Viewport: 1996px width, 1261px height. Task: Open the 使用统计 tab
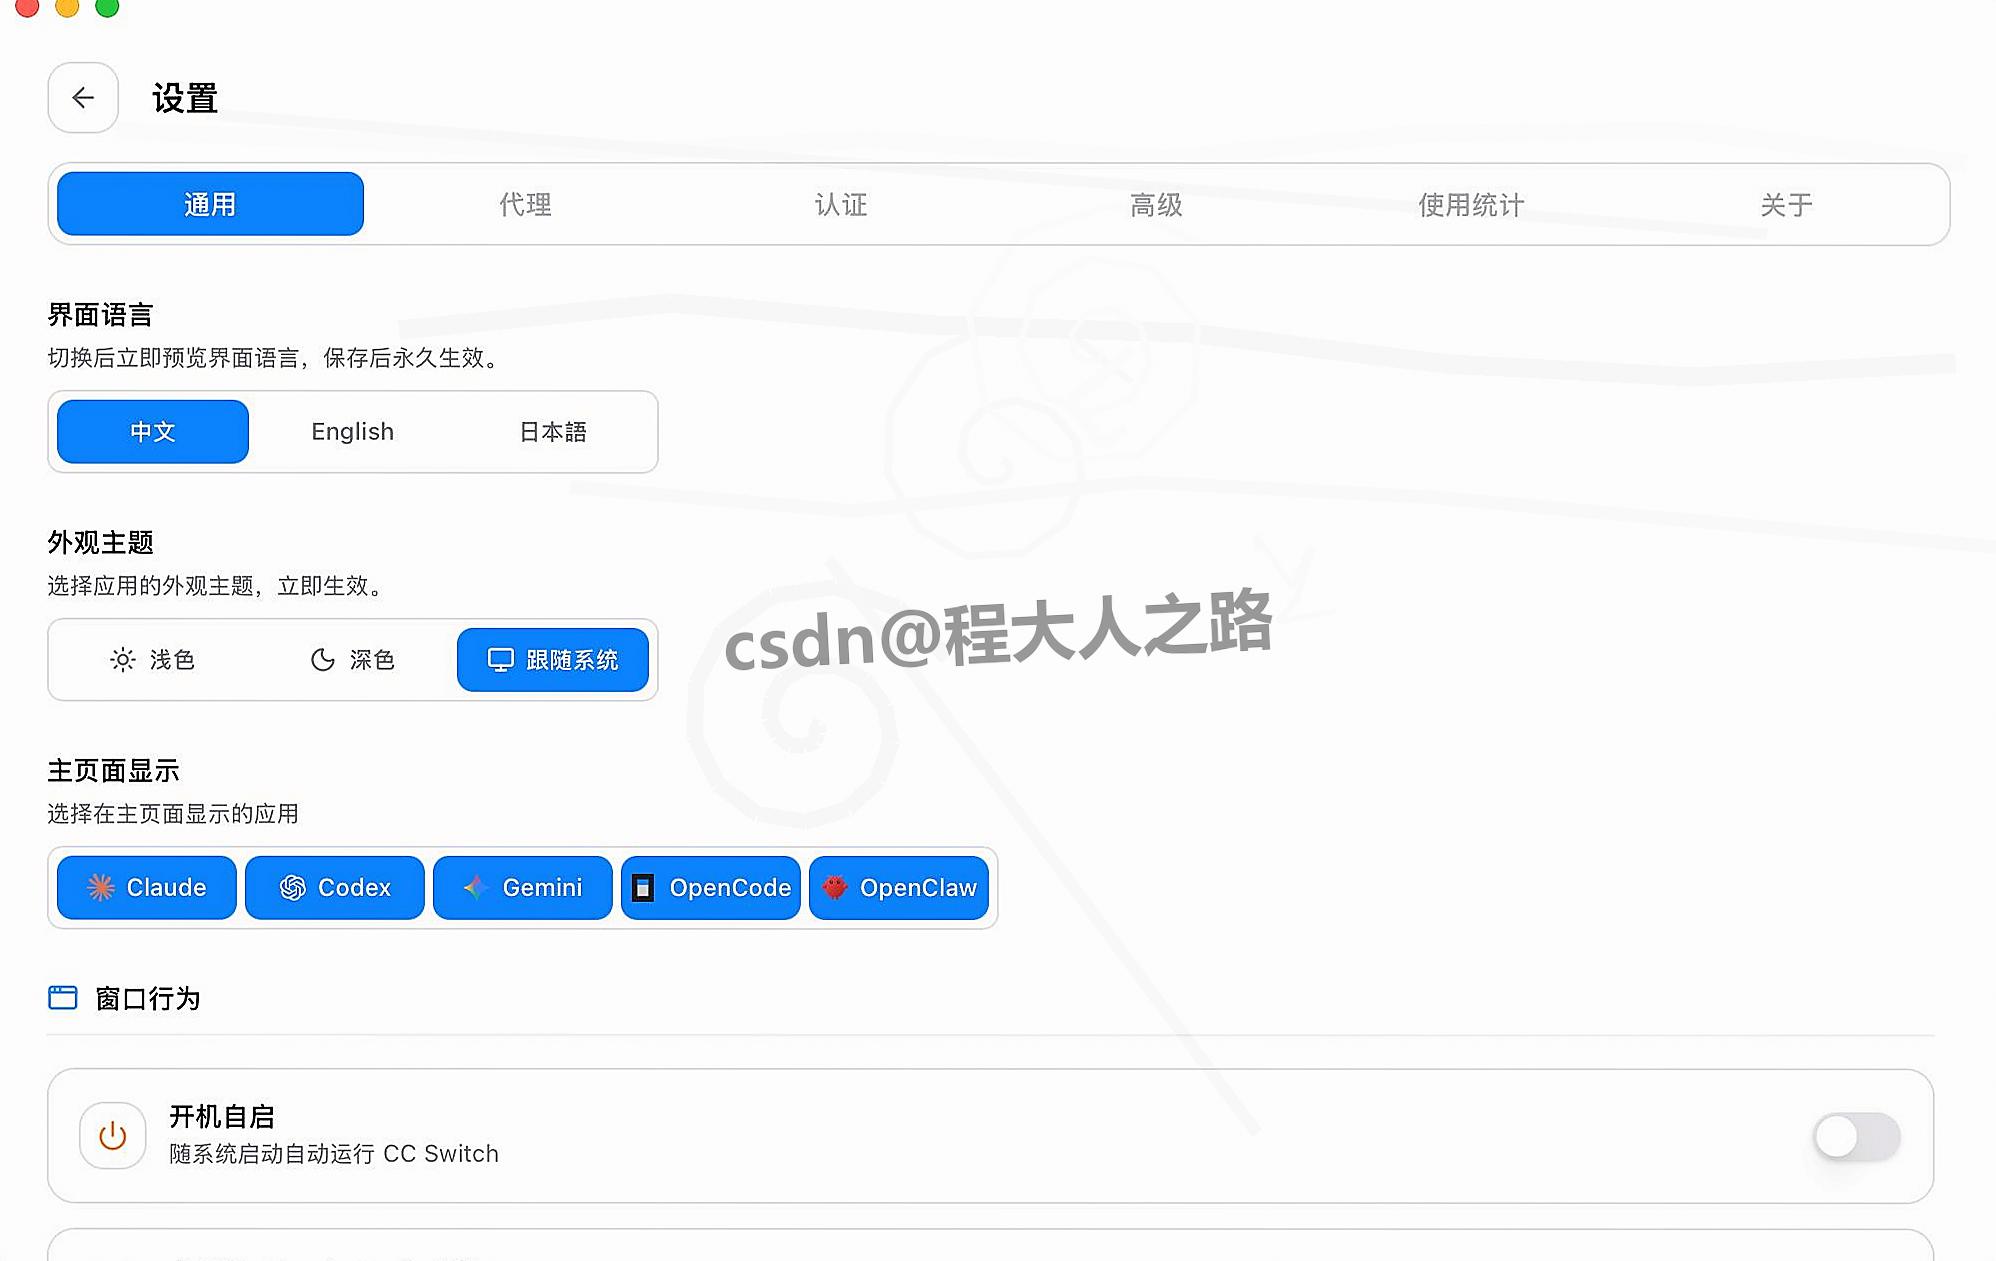pos(1471,204)
